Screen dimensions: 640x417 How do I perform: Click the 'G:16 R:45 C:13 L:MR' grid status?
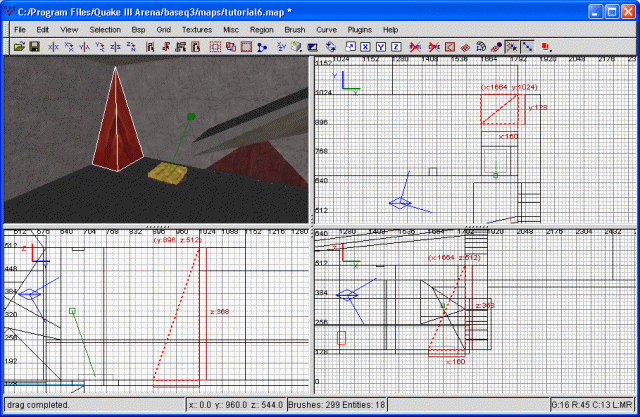[592, 405]
